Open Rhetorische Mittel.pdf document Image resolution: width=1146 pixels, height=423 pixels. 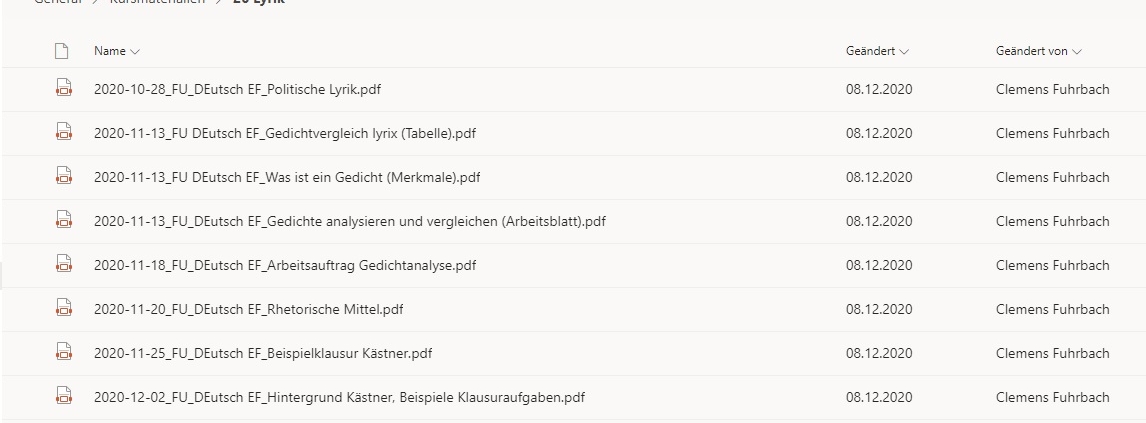(248, 309)
